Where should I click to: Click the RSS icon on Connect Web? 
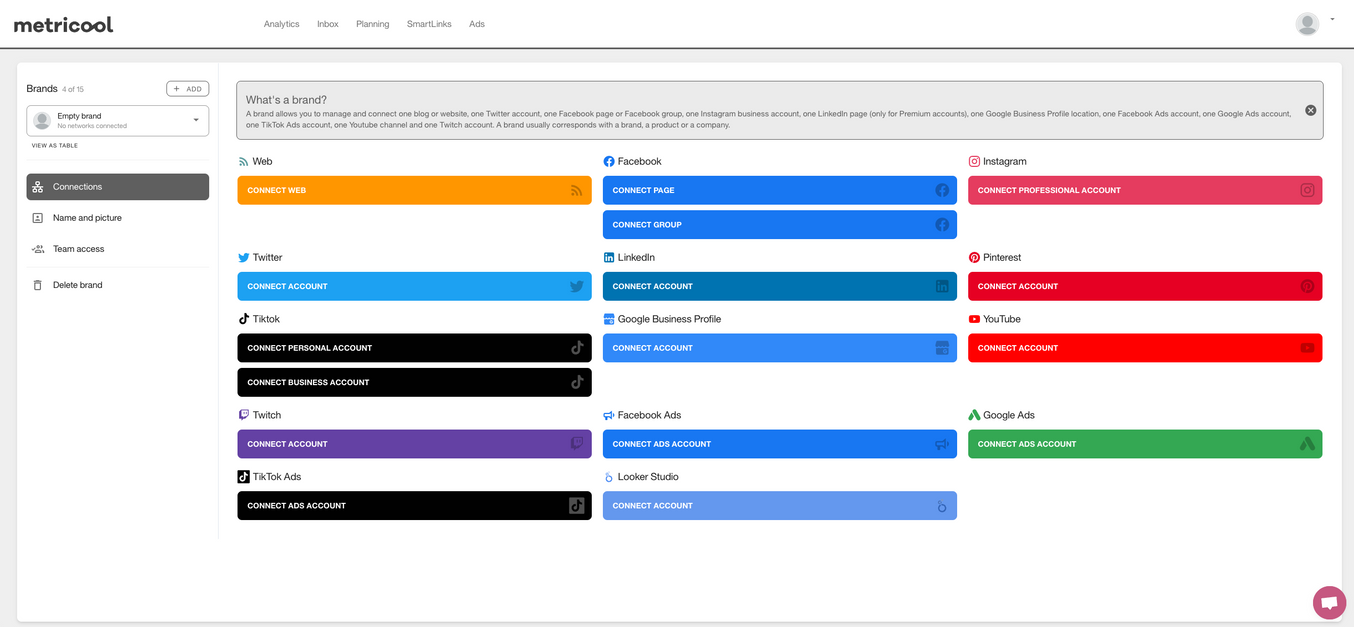[x=577, y=190]
